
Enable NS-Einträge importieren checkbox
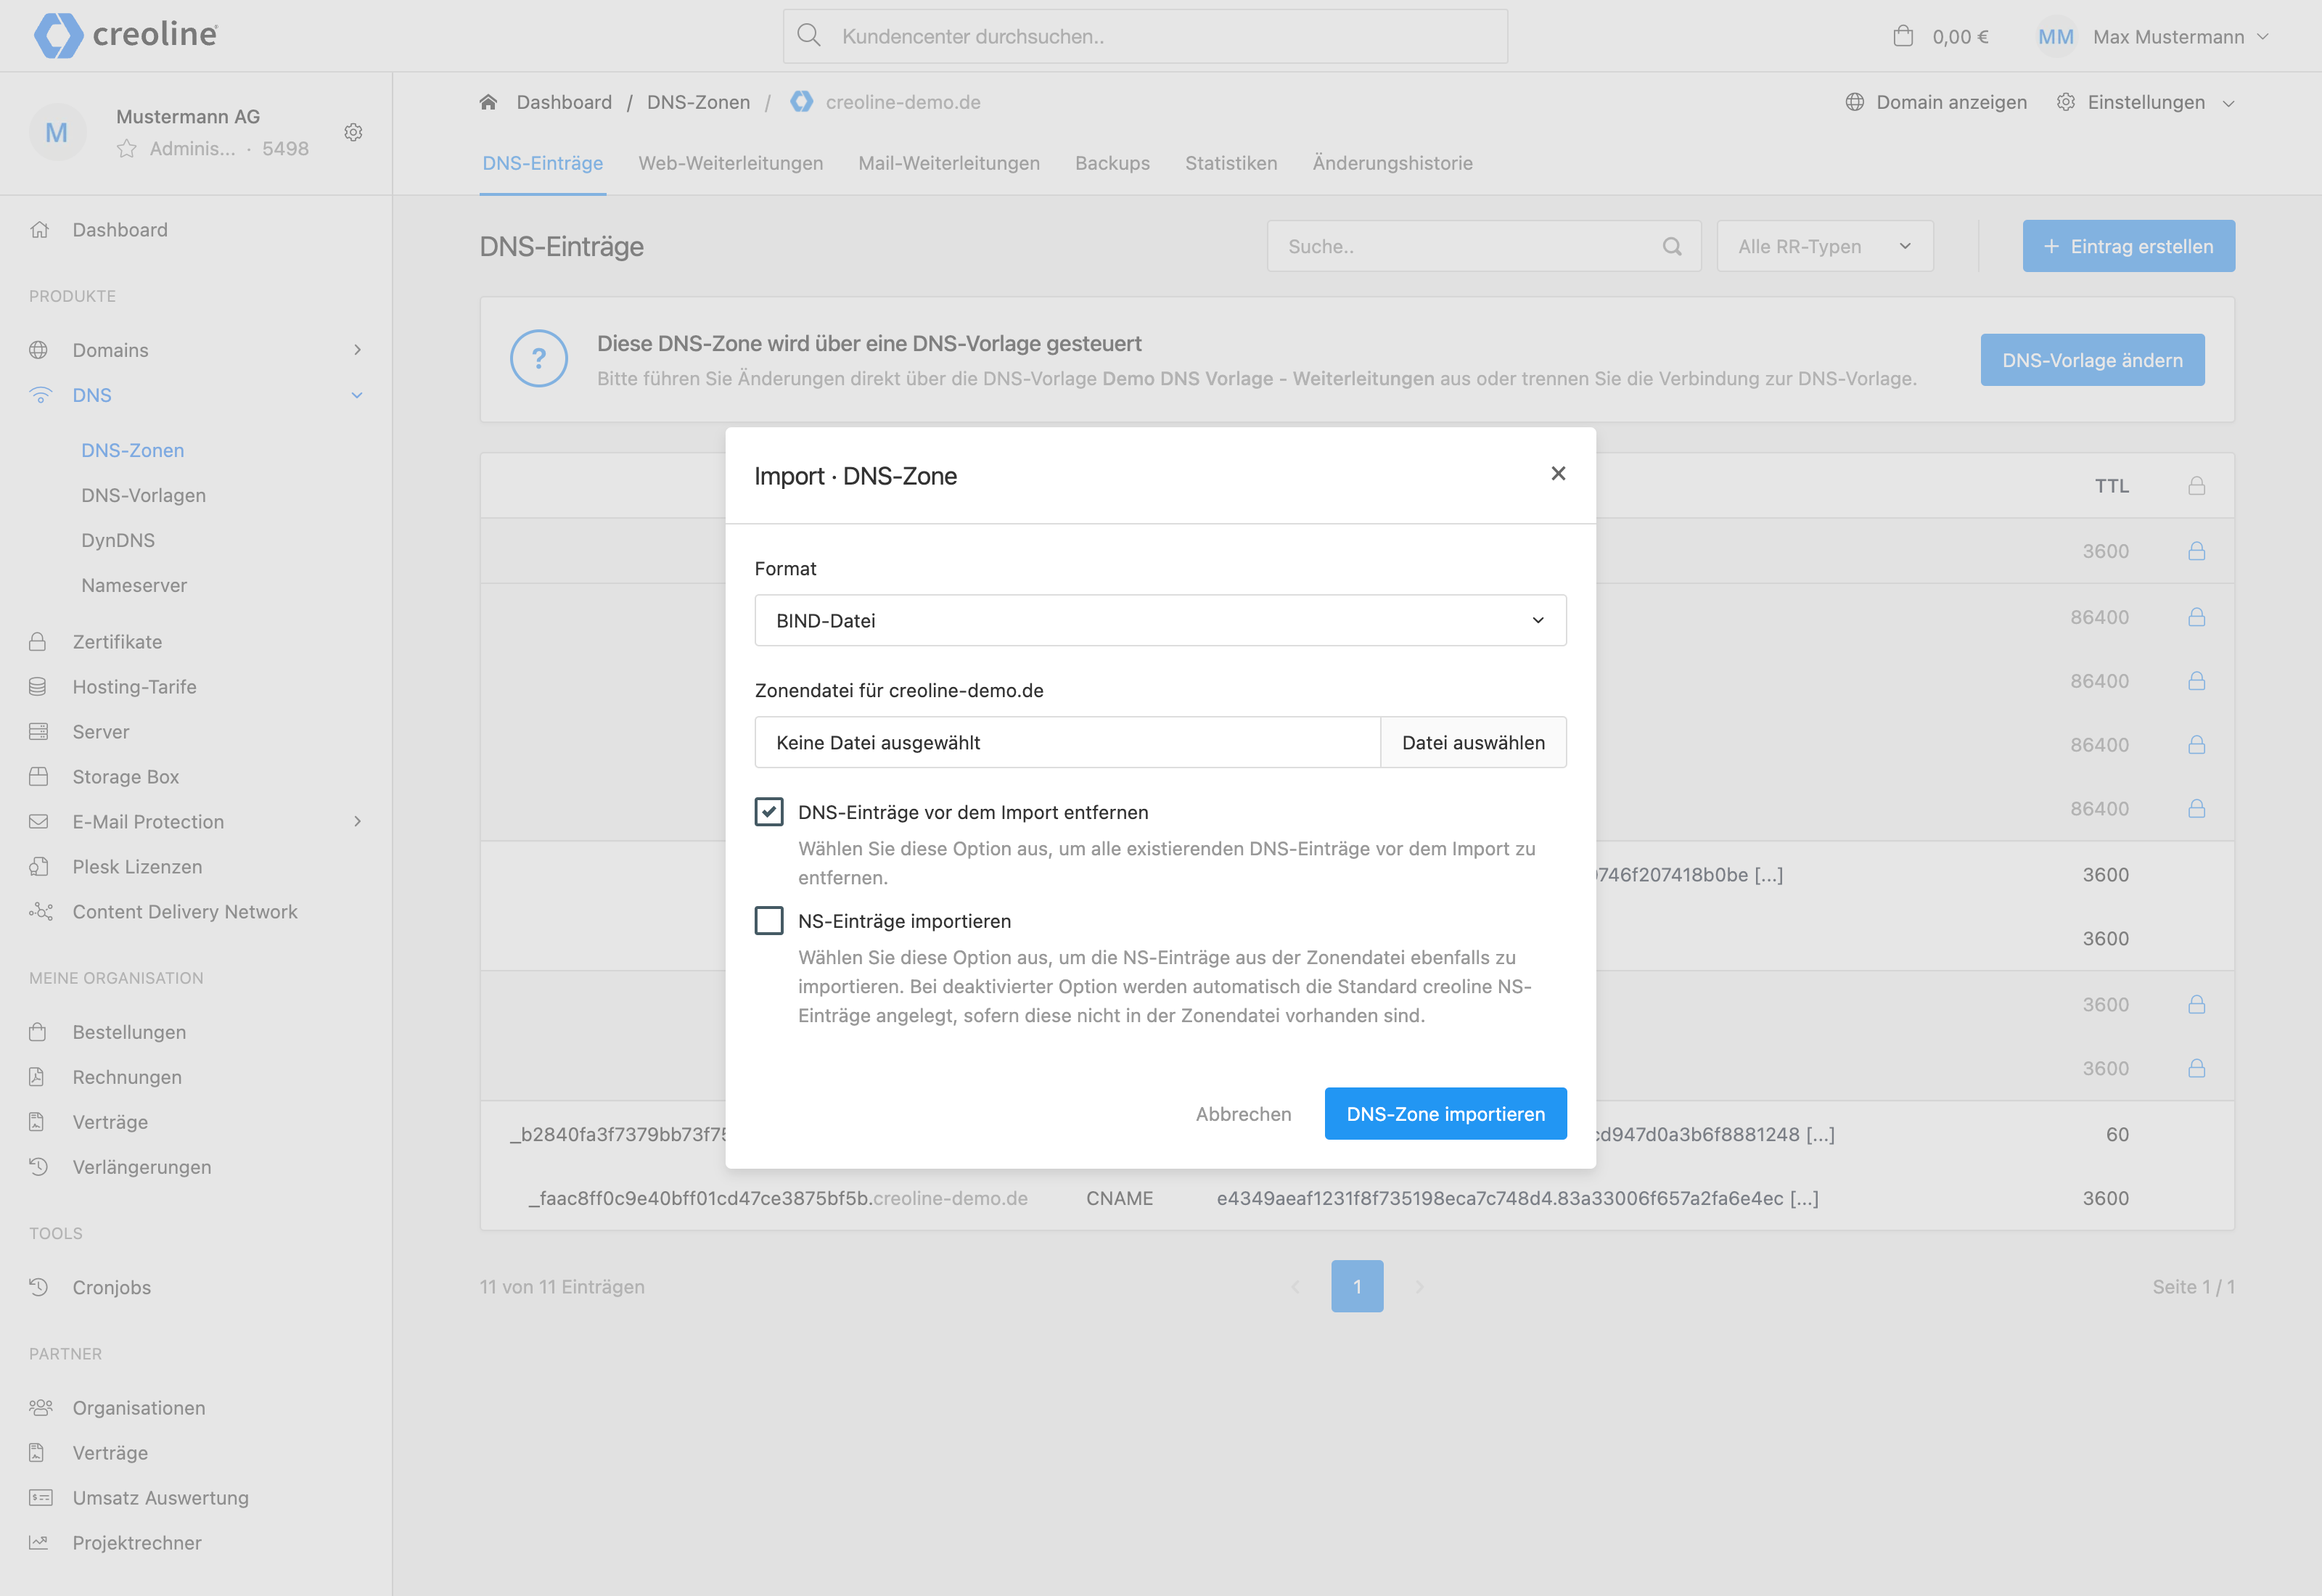(x=769, y=921)
